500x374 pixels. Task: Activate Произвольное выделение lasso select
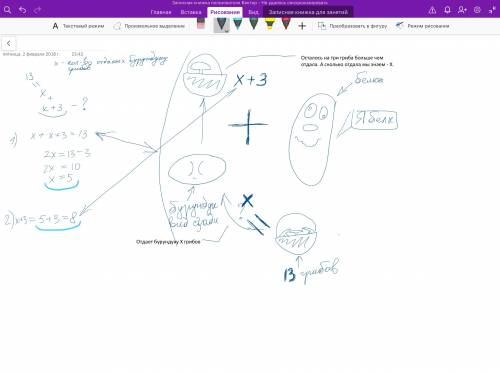click(x=149, y=26)
